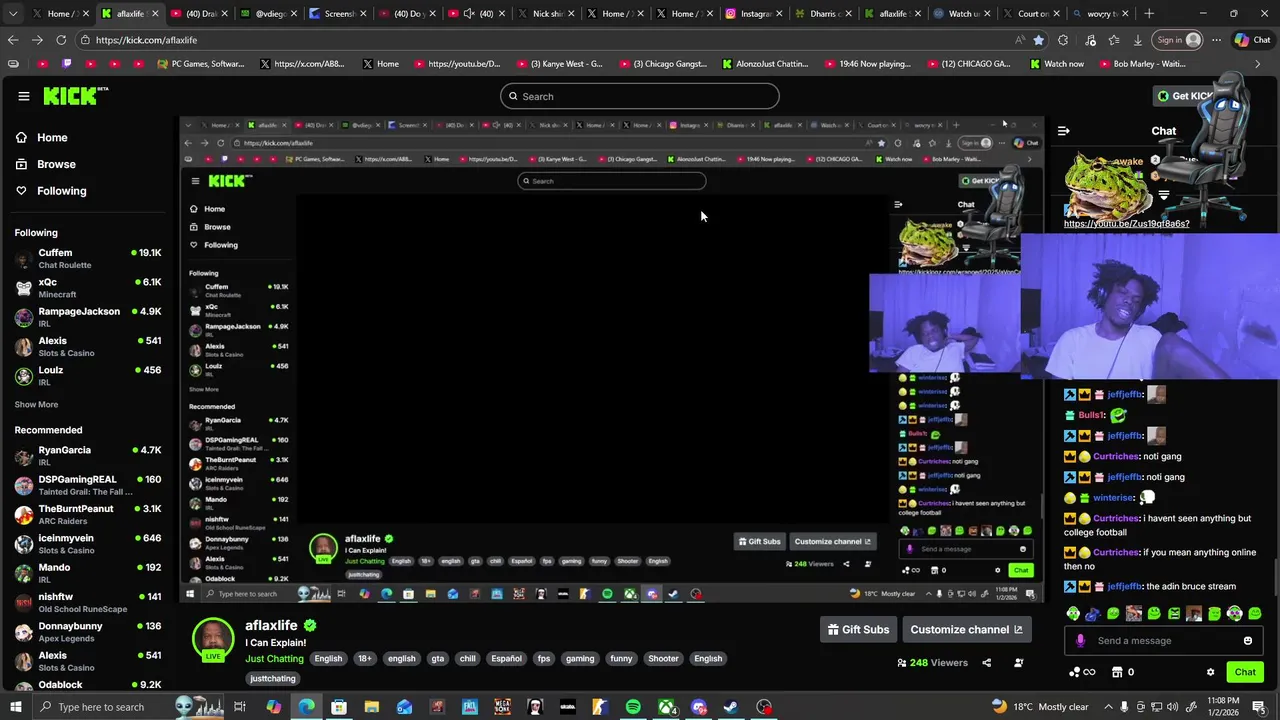Open DSPGamingREAL recommended channel
The height and width of the screenshot is (720, 1280).
(88, 485)
